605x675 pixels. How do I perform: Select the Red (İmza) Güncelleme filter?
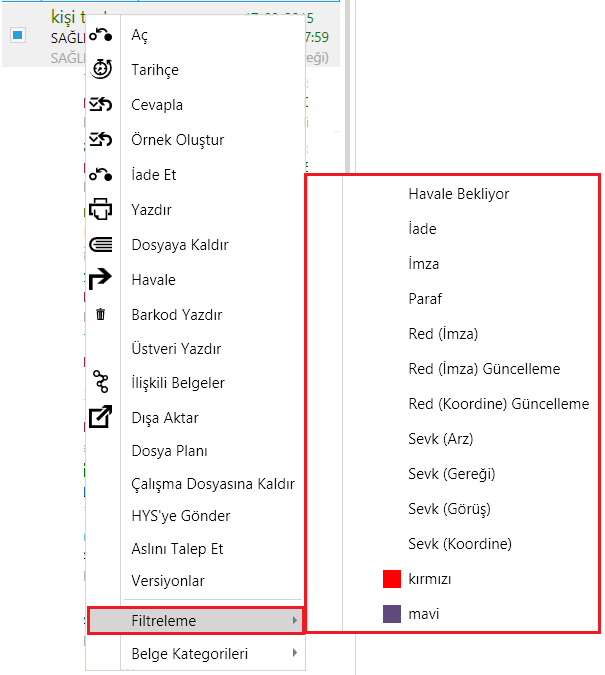pos(484,369)
